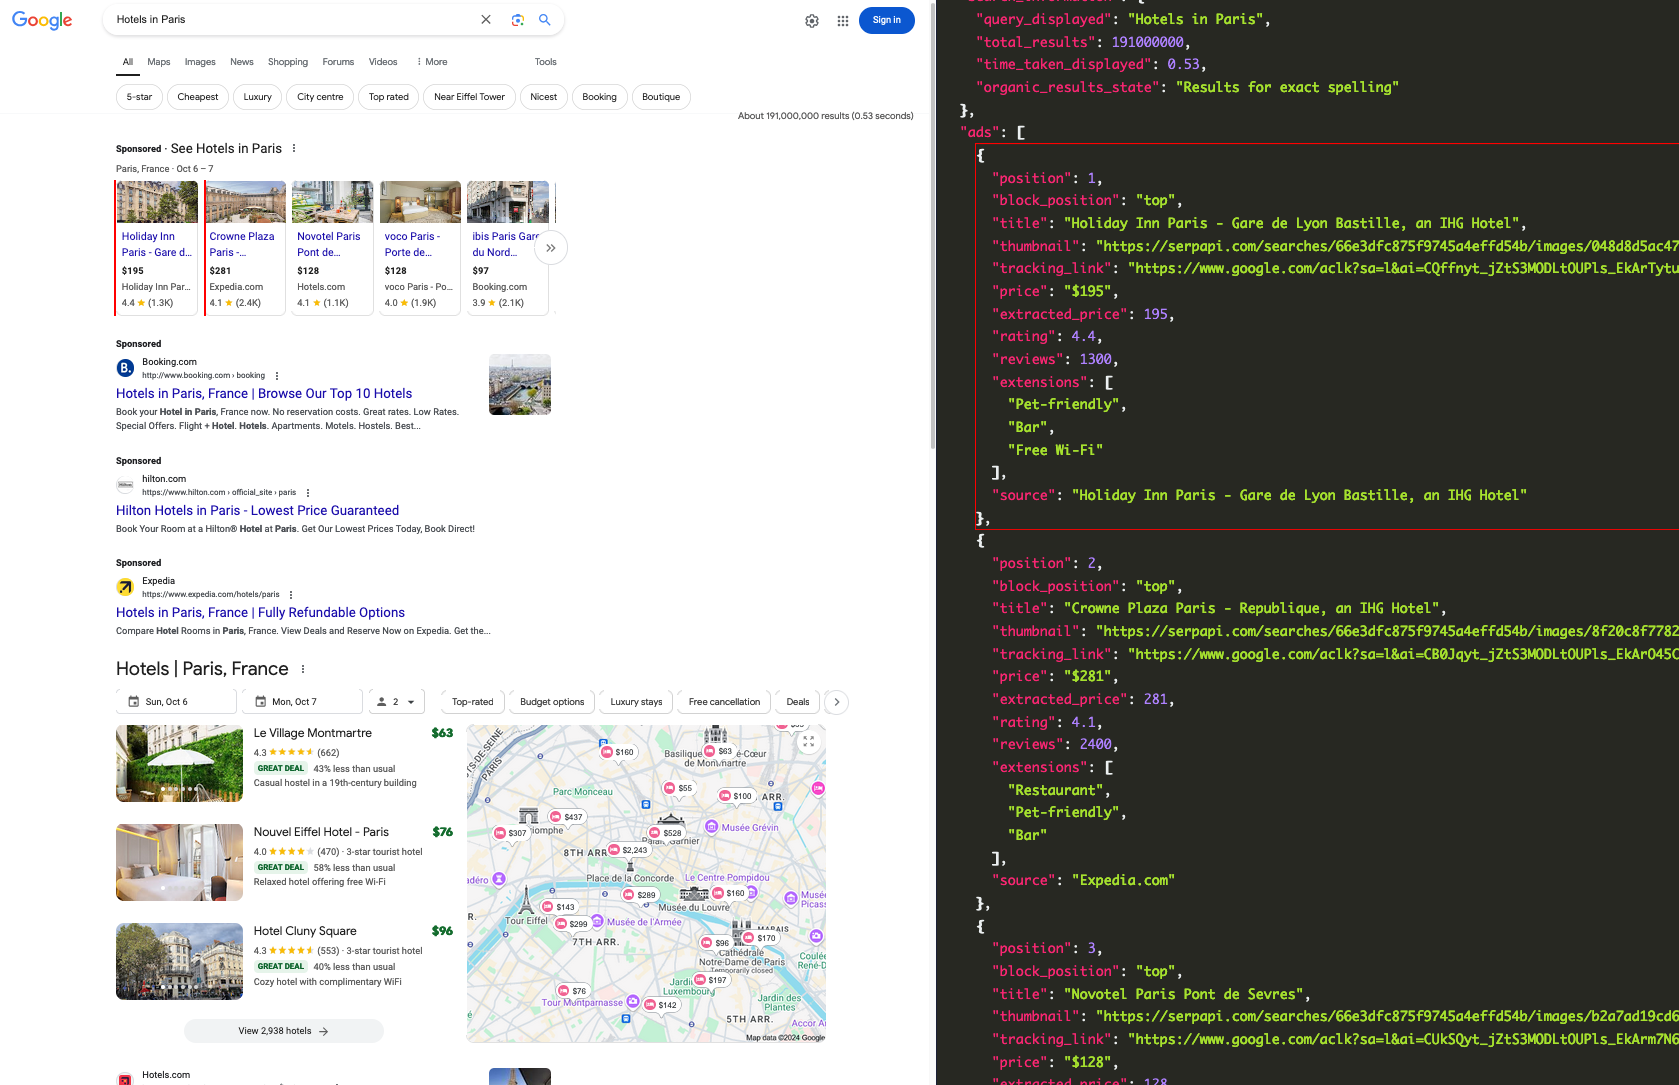The image size is (1679, 1085).
Task: Open the Tools options
Action: tap(545, 62)
